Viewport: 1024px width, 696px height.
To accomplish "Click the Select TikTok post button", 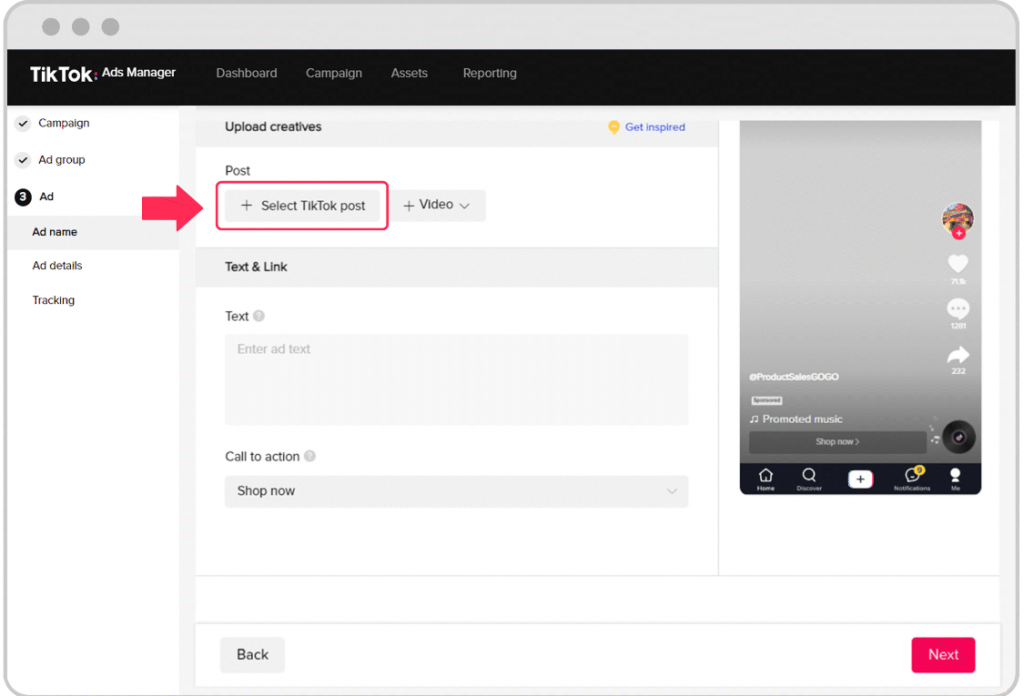I will 302,206.
